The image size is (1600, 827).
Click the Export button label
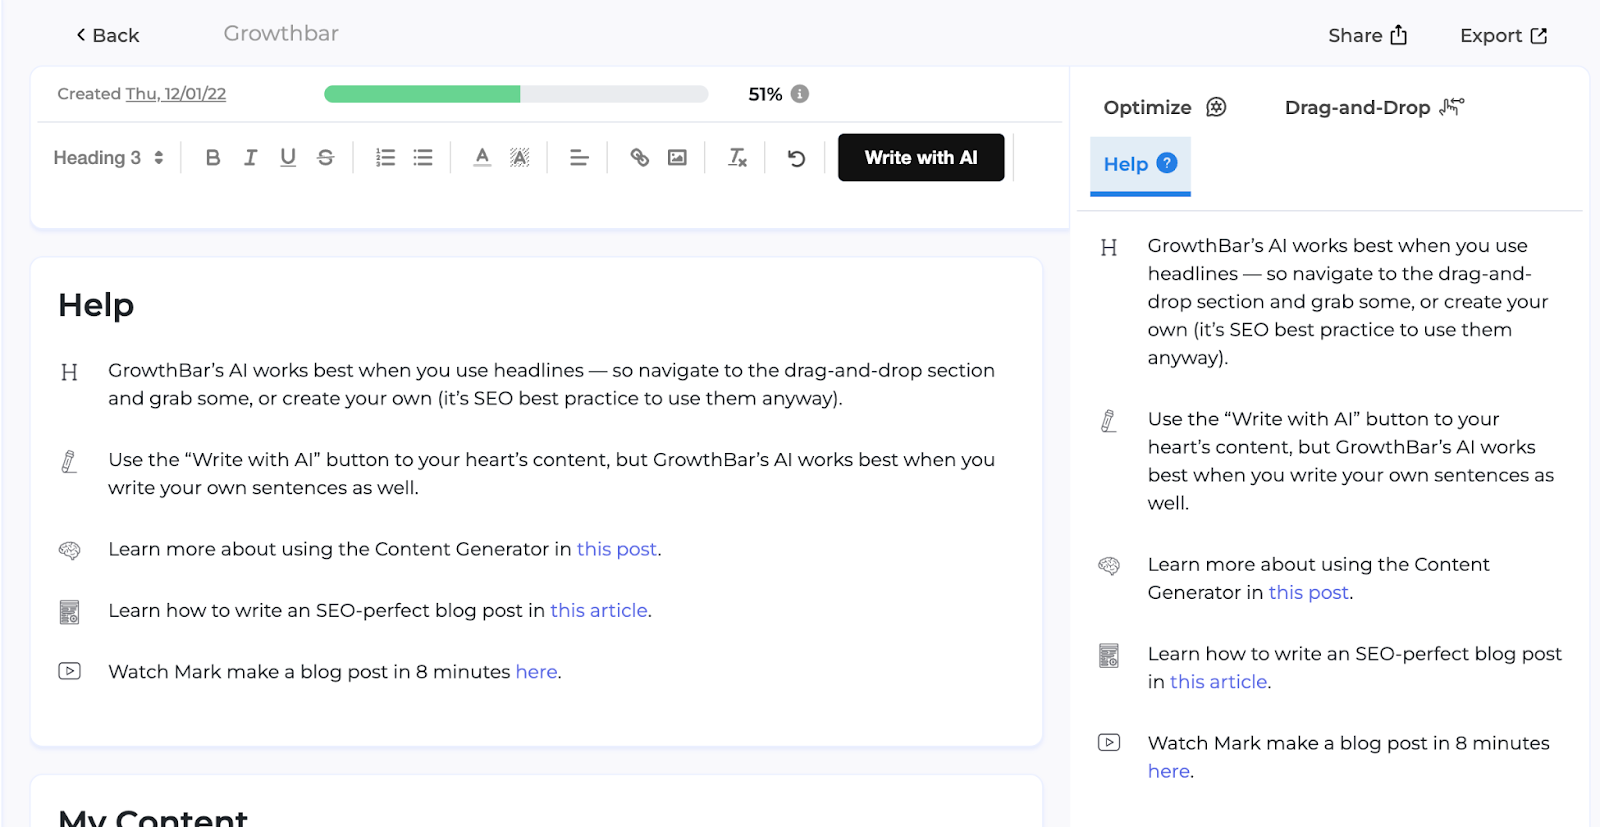(x=1491, y=36)
